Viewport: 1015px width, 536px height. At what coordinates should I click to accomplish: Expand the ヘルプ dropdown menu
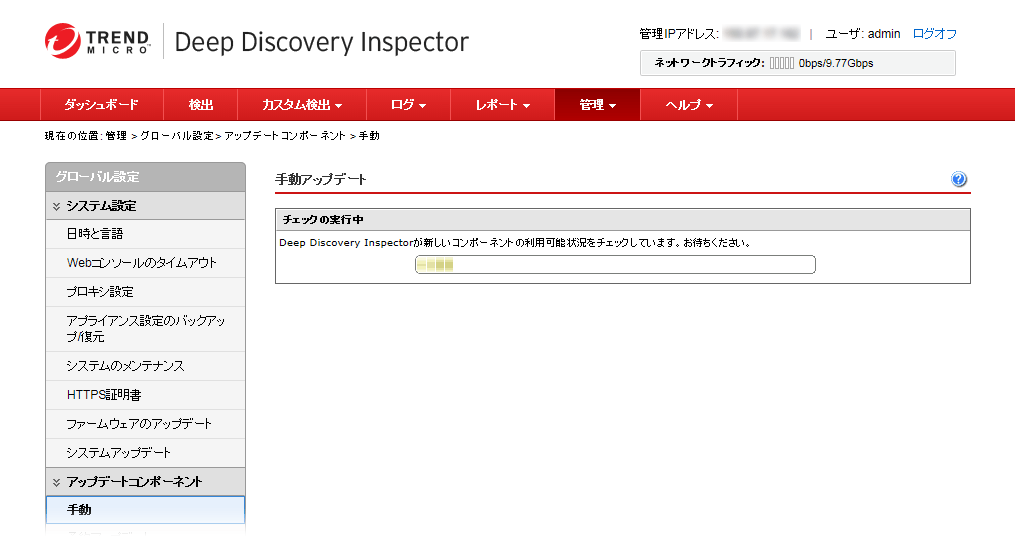pyautogui.click(x=689, y=105)
